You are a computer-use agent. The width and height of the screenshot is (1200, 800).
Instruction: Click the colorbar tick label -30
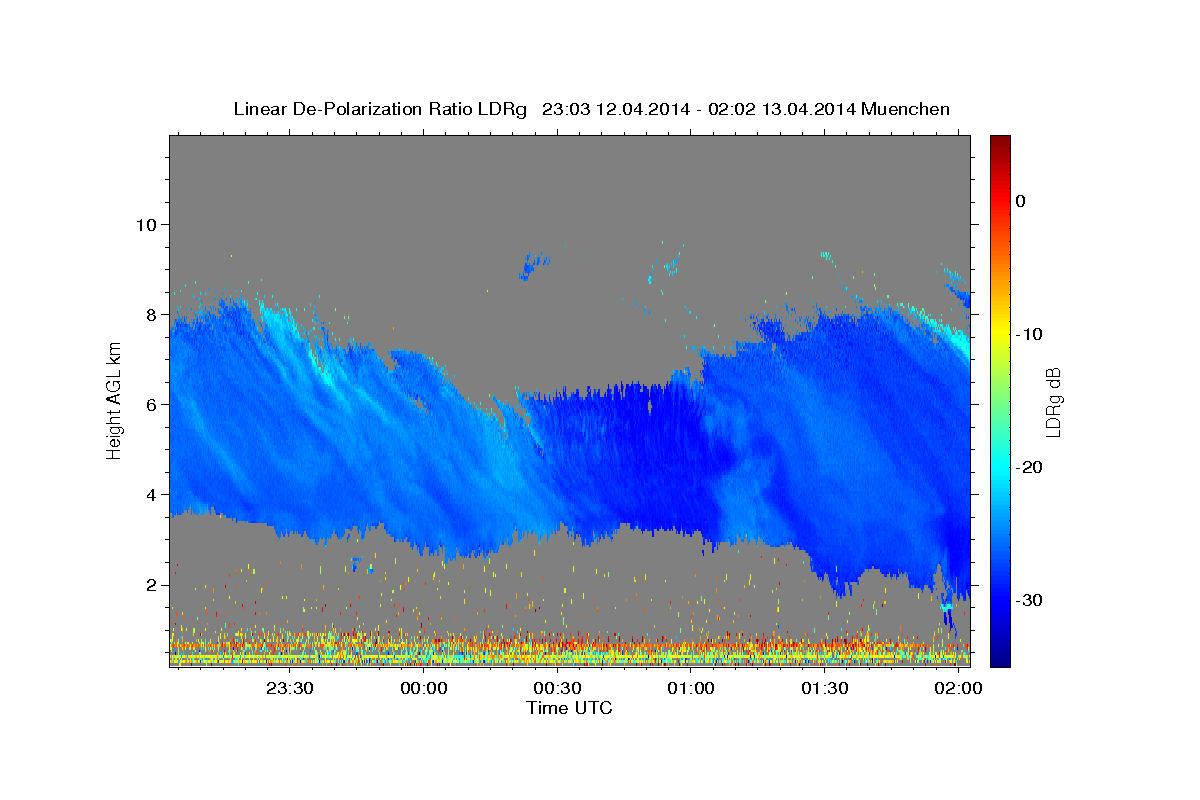point(1029,600)
